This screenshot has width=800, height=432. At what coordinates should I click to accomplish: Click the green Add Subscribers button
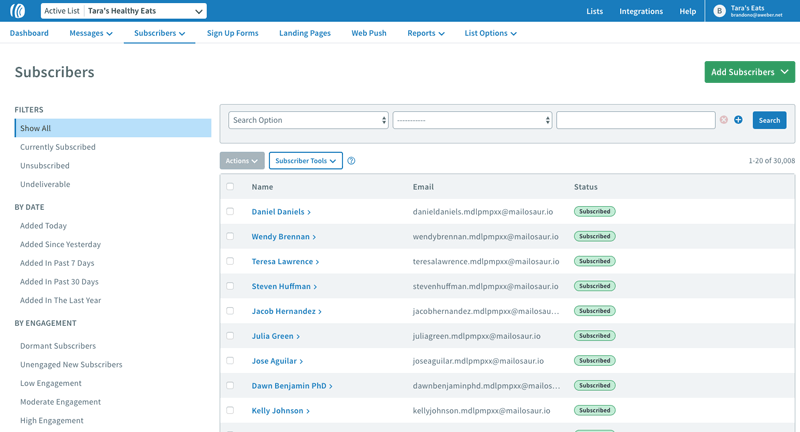point(749,72)
